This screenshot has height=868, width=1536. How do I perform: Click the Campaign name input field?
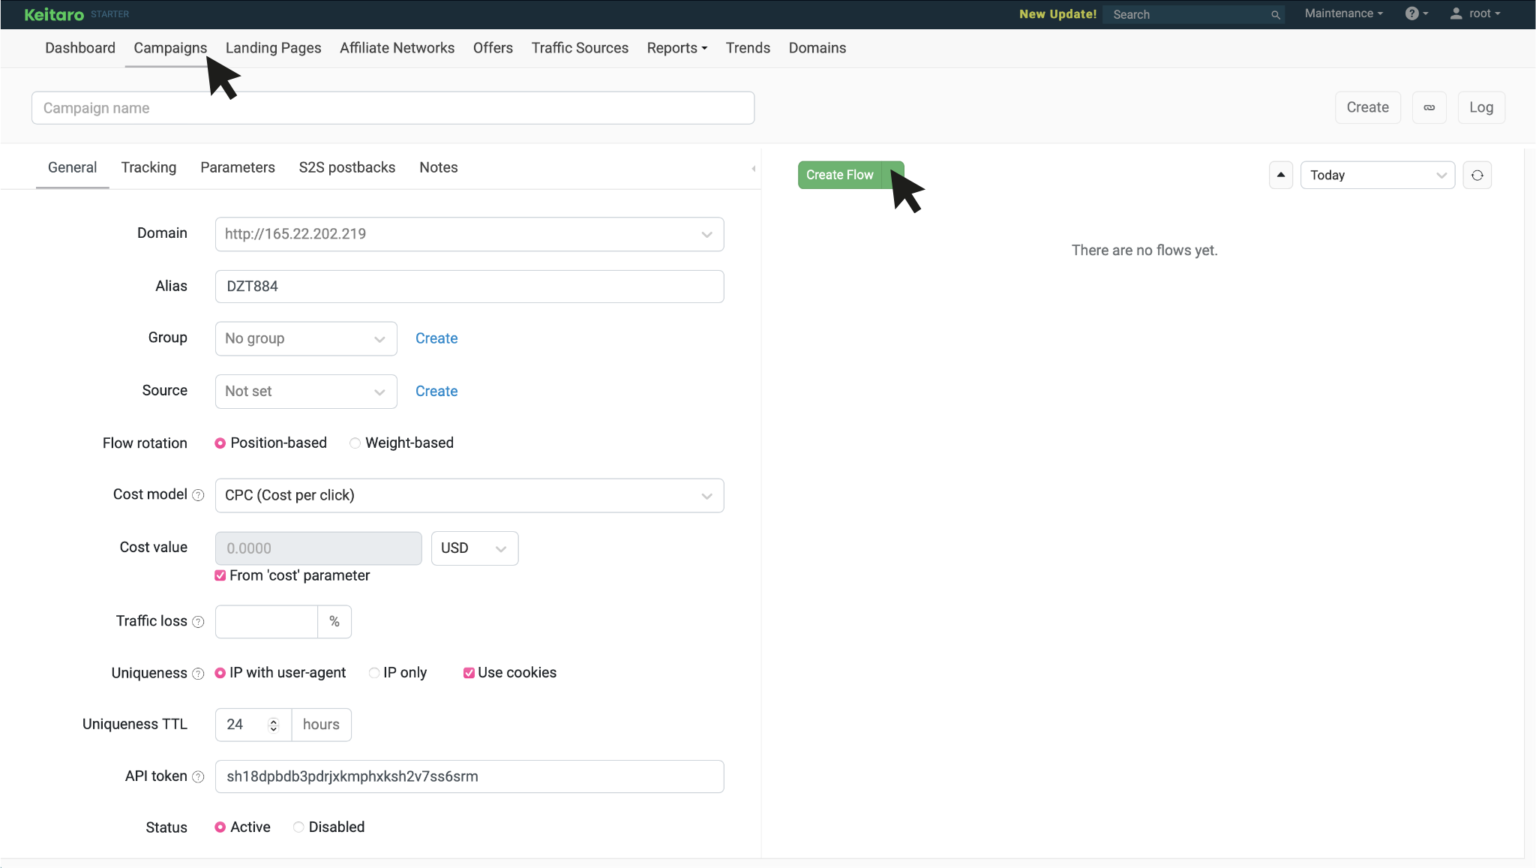pos(392,107)
